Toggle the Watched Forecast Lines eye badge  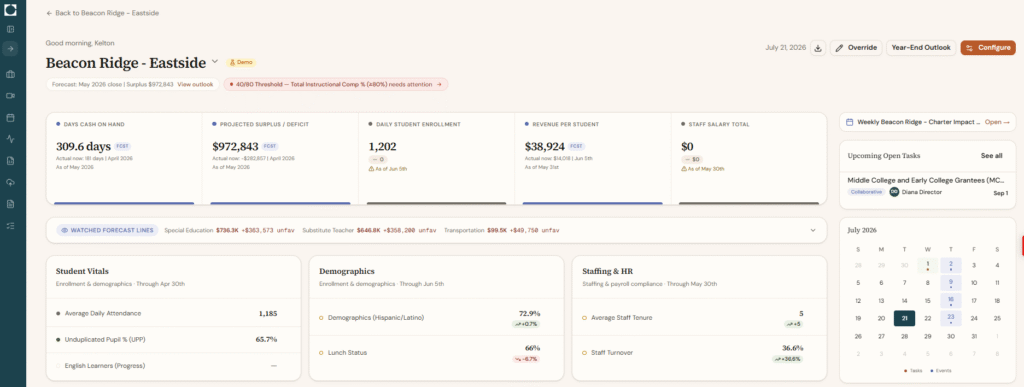click(107, 230)
